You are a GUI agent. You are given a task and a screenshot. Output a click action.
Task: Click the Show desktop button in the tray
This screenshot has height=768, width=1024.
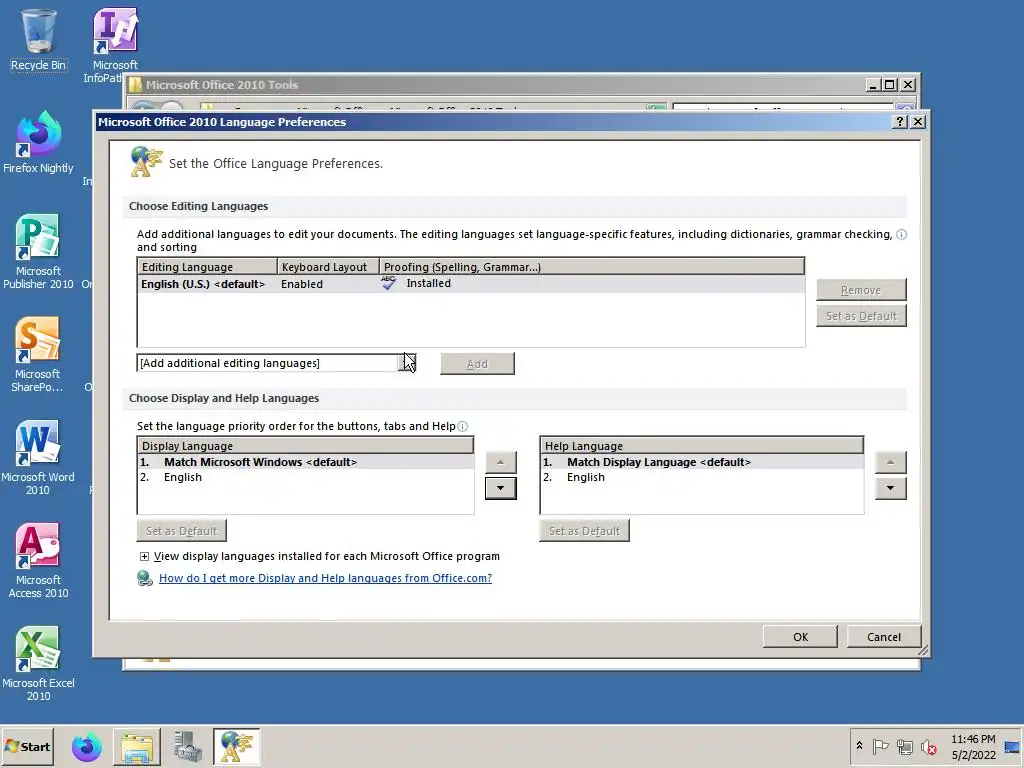(x=1012, y=747)
